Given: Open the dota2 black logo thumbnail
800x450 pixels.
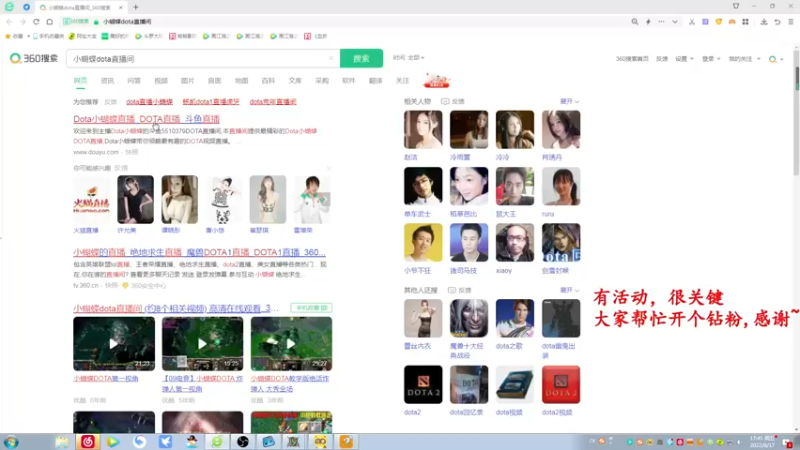Looking at the screenshot, I should tap(423, 384).
